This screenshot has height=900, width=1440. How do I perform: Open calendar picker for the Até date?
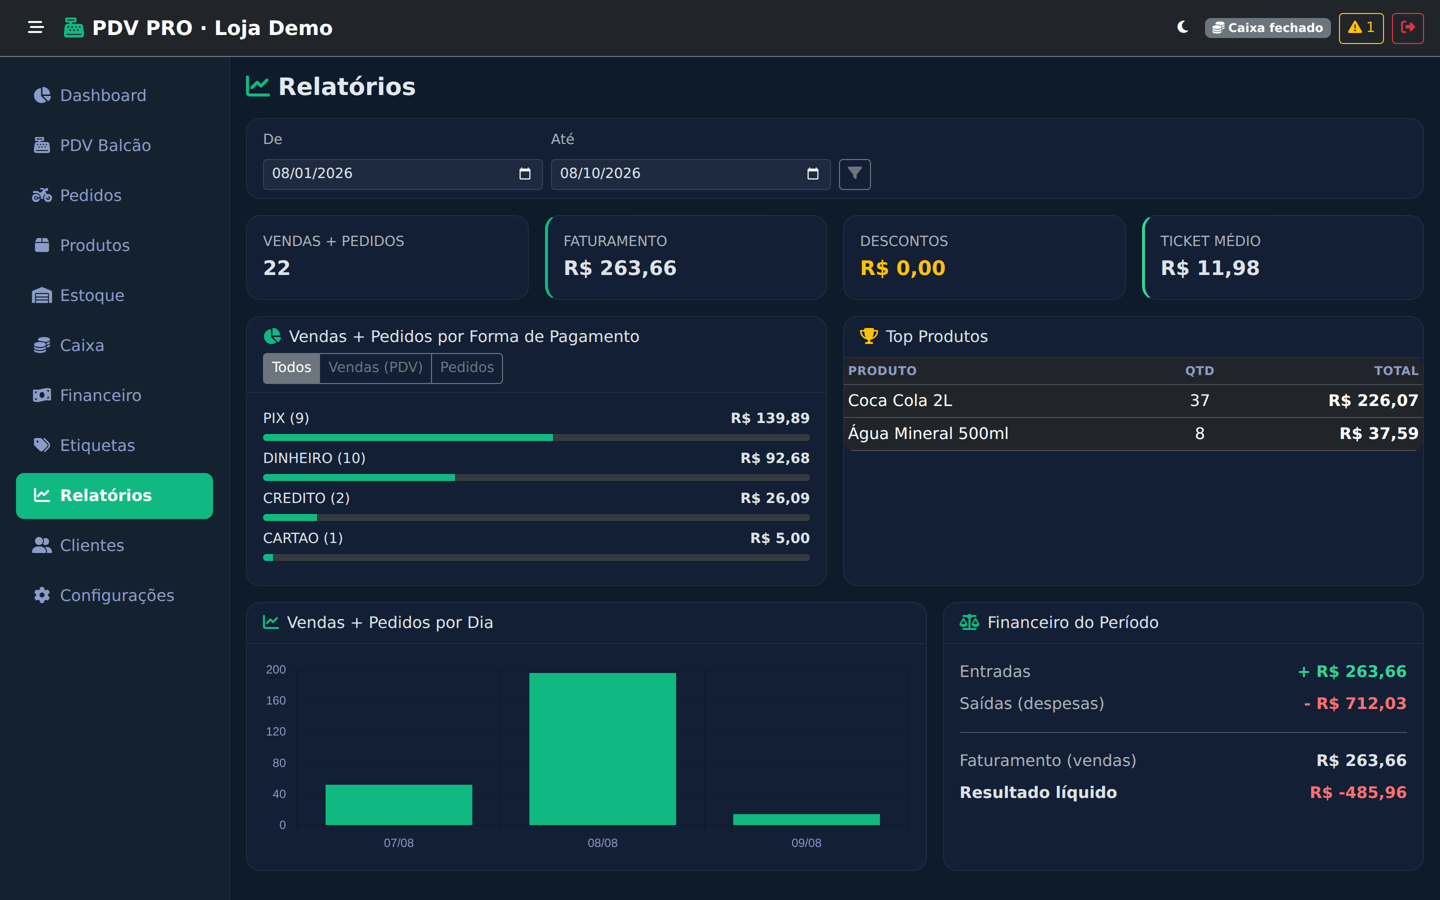(813, 174)
